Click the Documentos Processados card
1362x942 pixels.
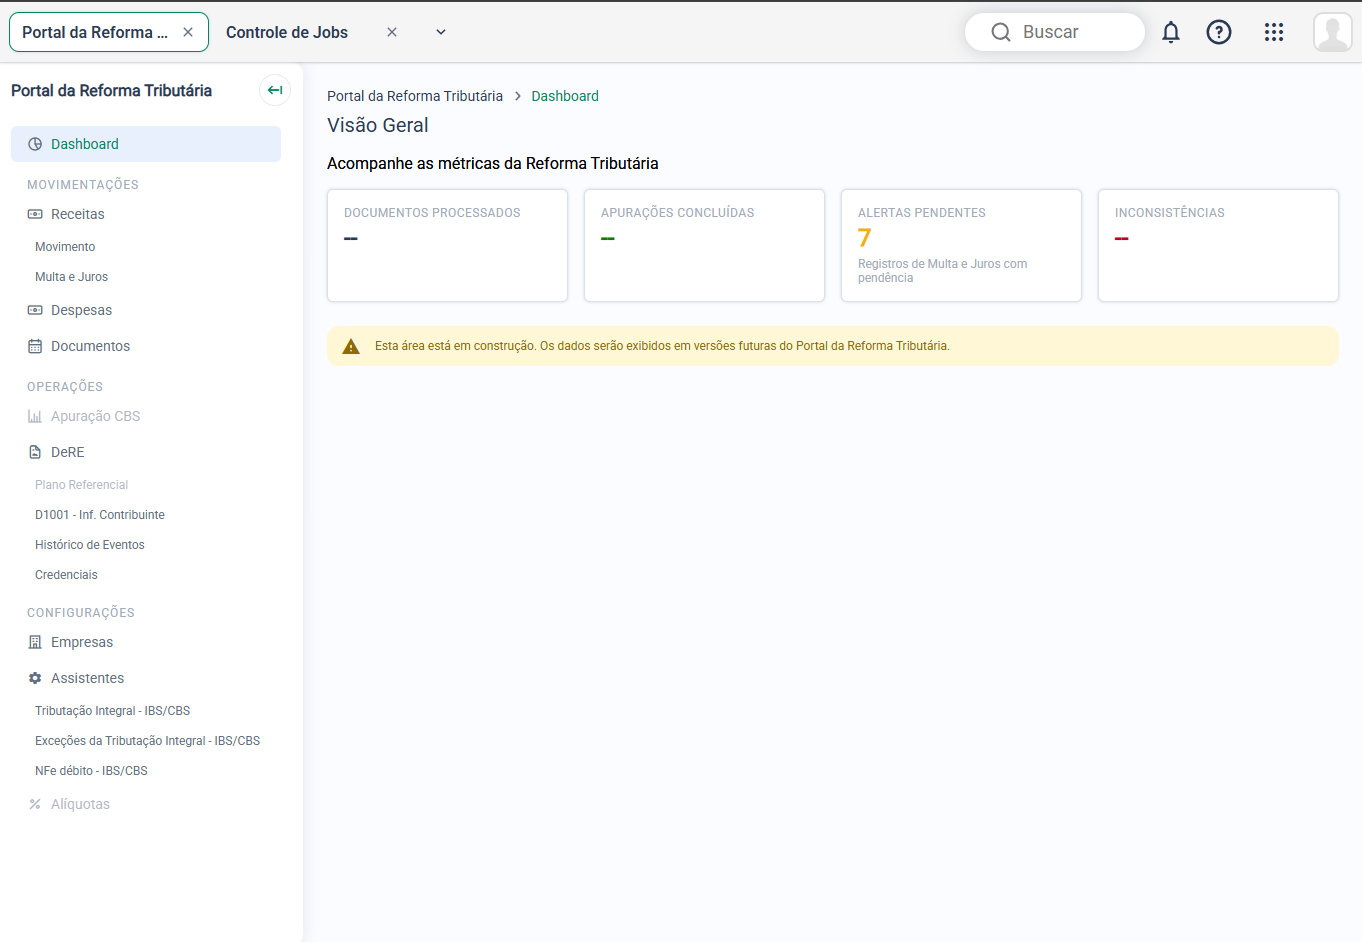[x=447, y=245]
